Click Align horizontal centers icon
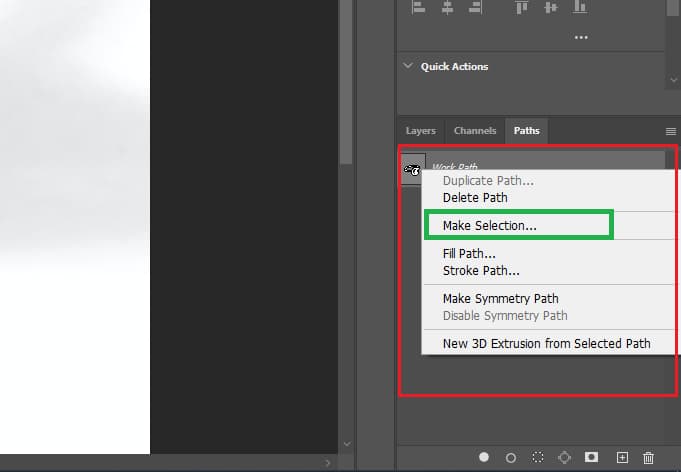Image resolution: width=681 pixels, height=472 pixels. [x=447, y=7]
